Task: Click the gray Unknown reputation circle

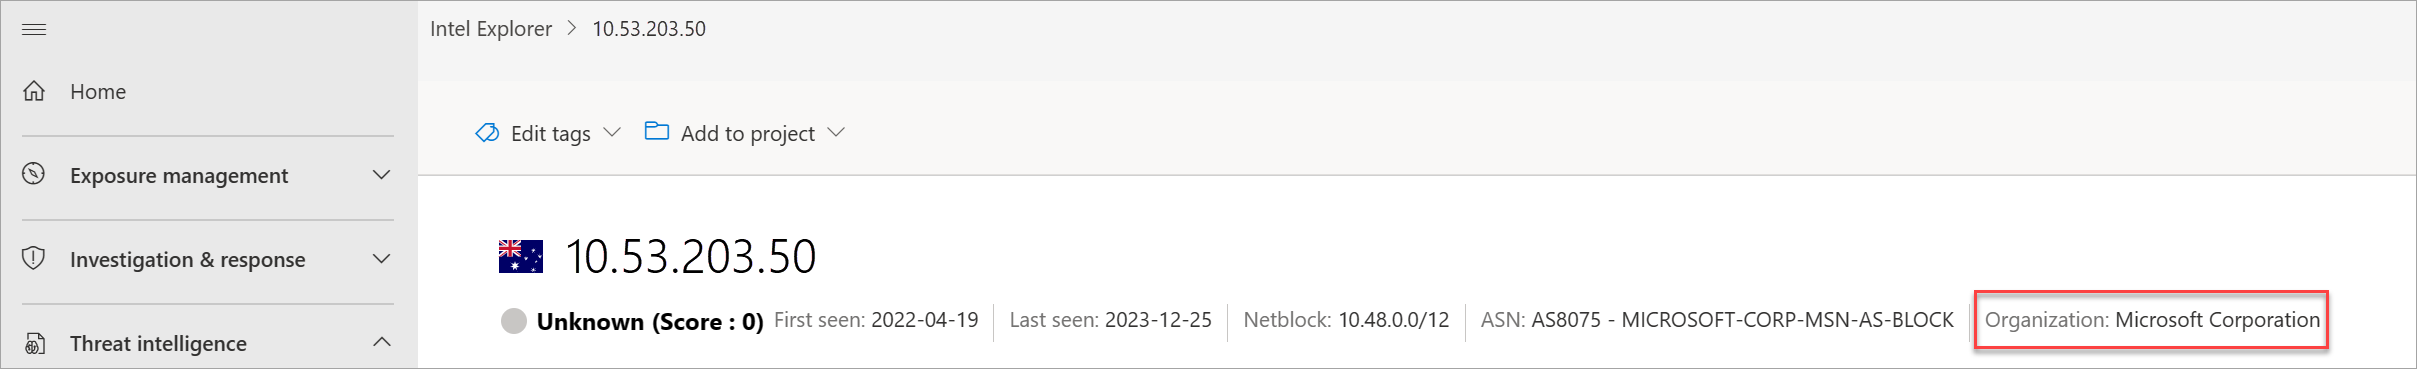Action: pos(514,321)
